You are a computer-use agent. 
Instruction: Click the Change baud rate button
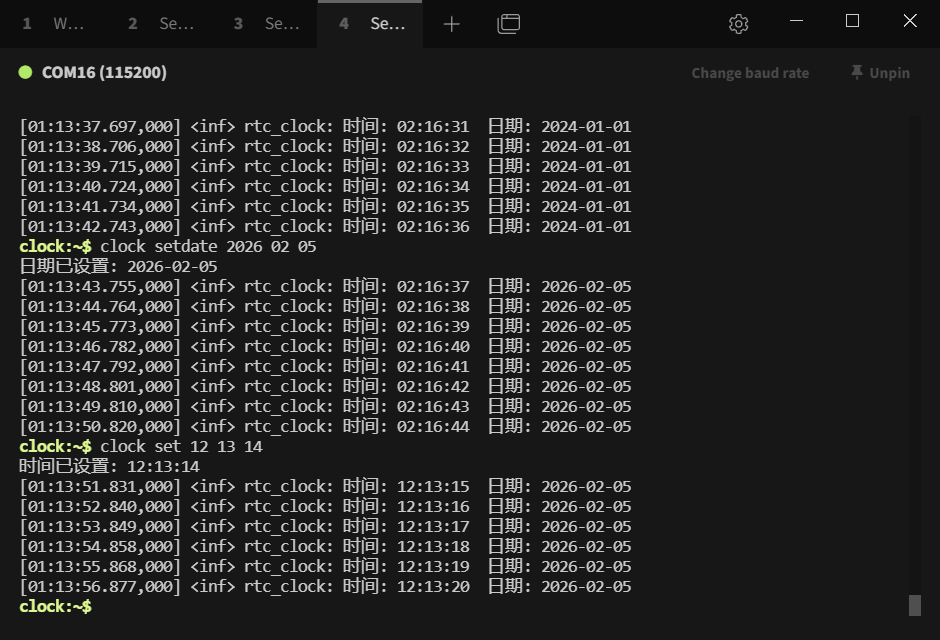[x=750, y=73]
